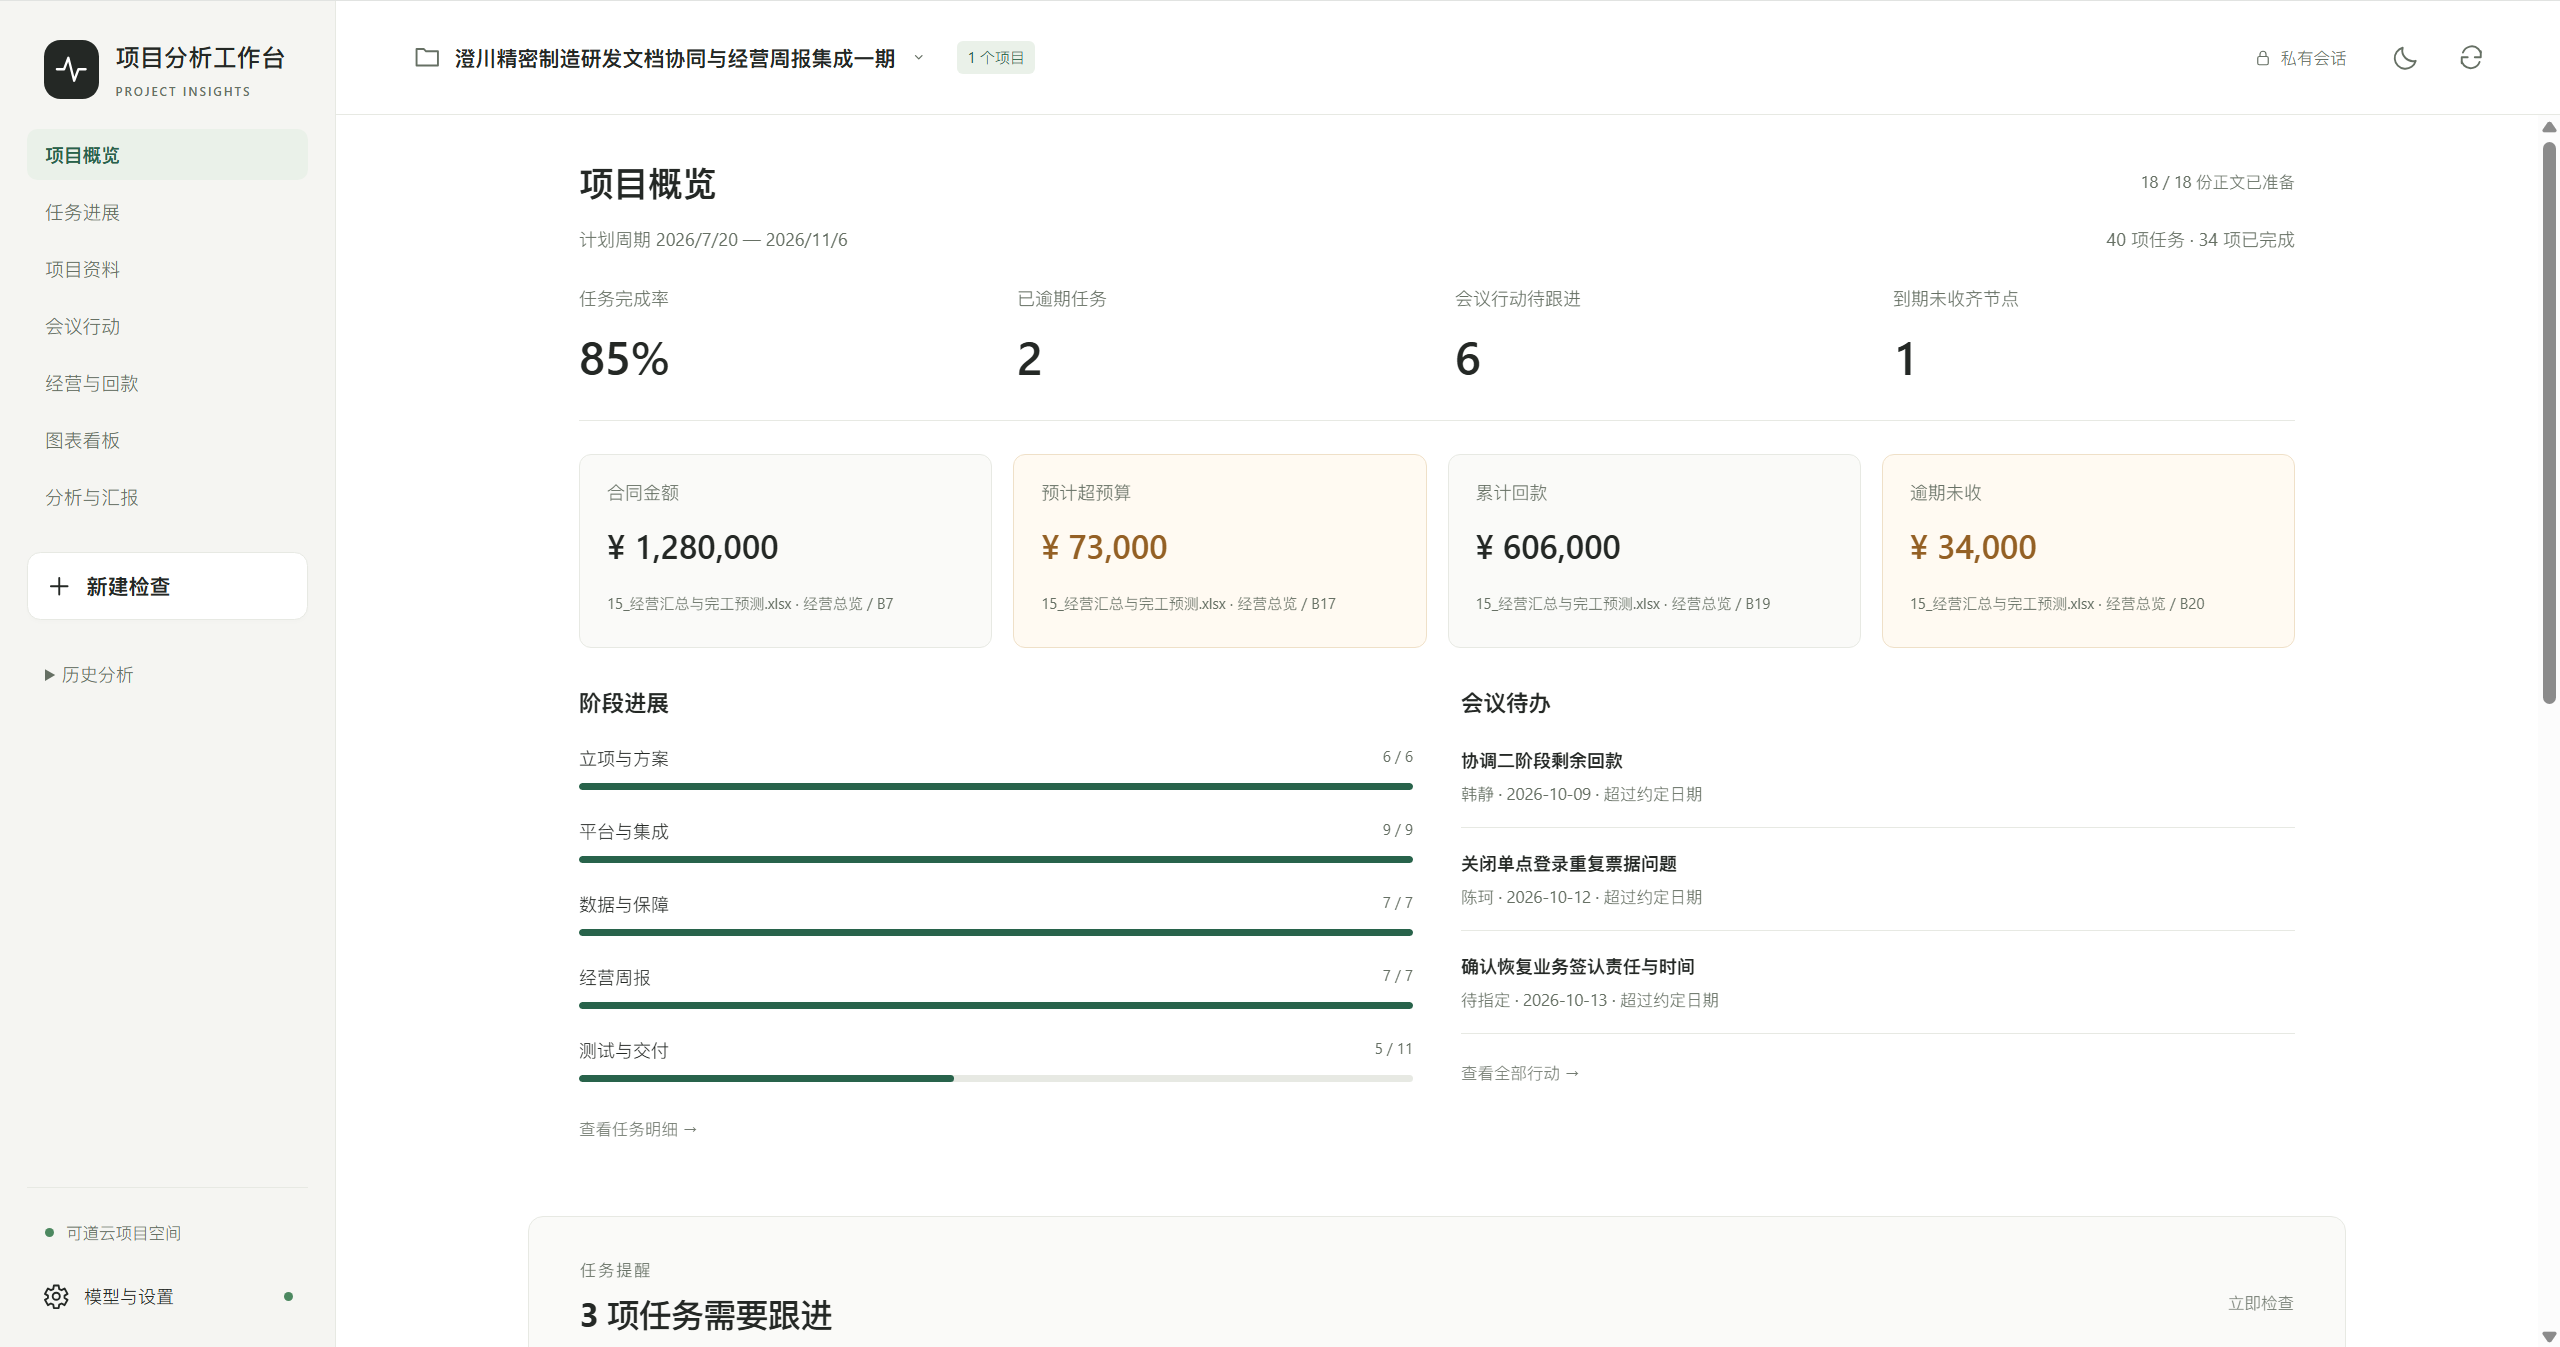Click the 任务完成率 value 85%
The width and height of the screenshot is (2560, 1347).
624,359
